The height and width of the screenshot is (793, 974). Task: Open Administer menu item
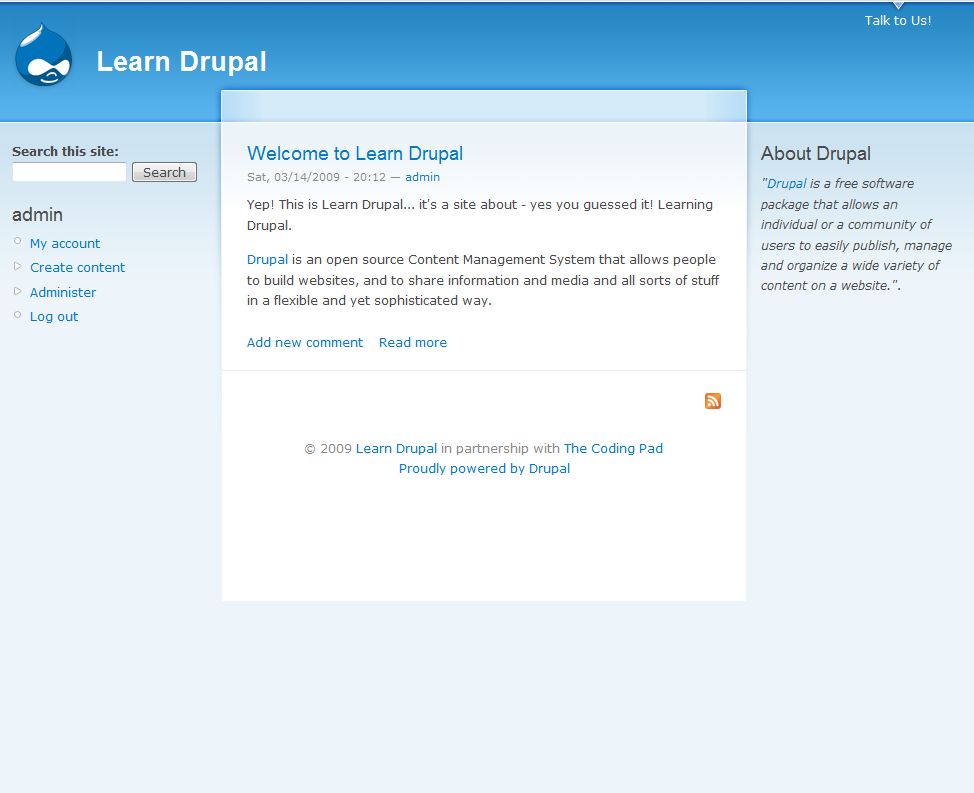(63, 292)
